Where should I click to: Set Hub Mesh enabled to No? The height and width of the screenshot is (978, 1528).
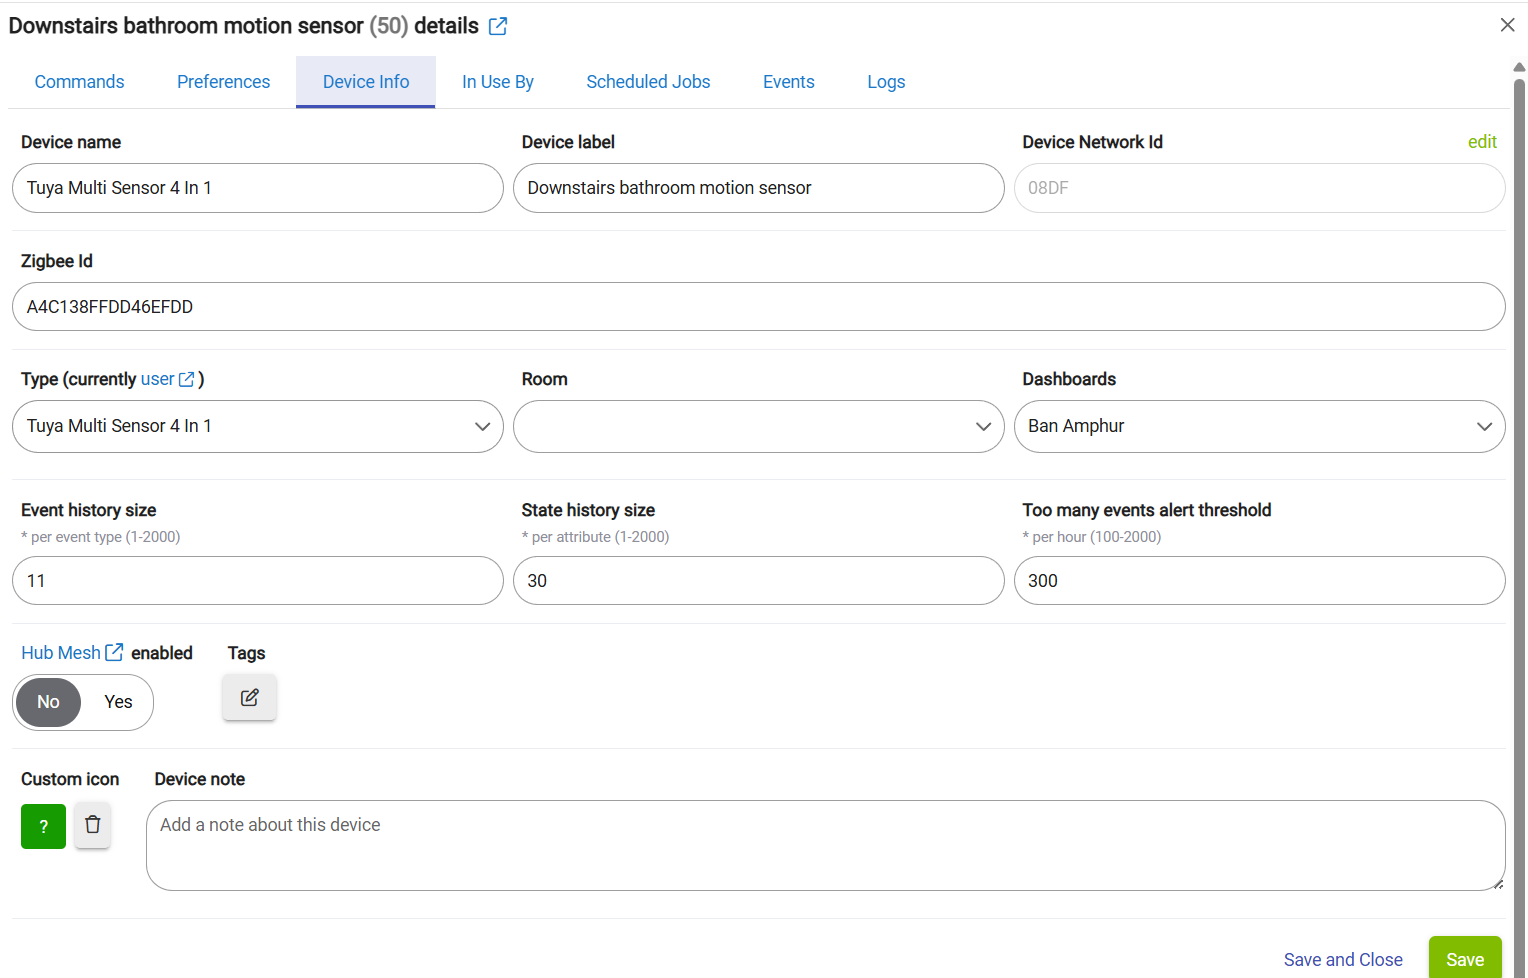(48, 702)
